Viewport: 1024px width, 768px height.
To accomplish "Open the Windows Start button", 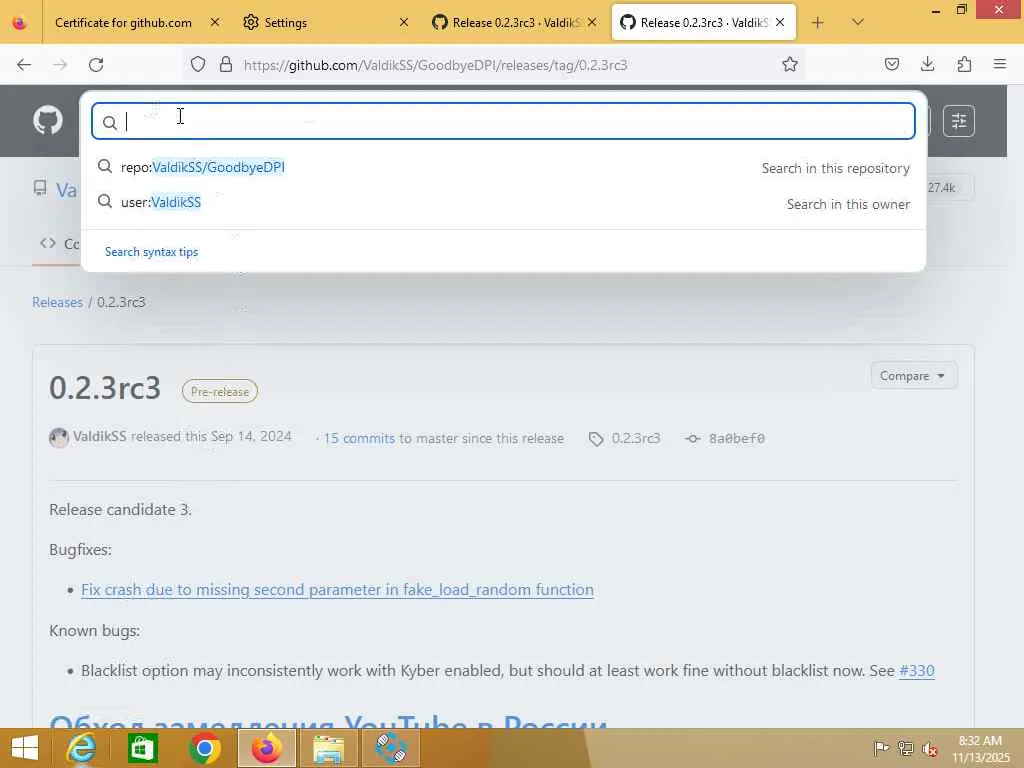I will pos(25,748).
